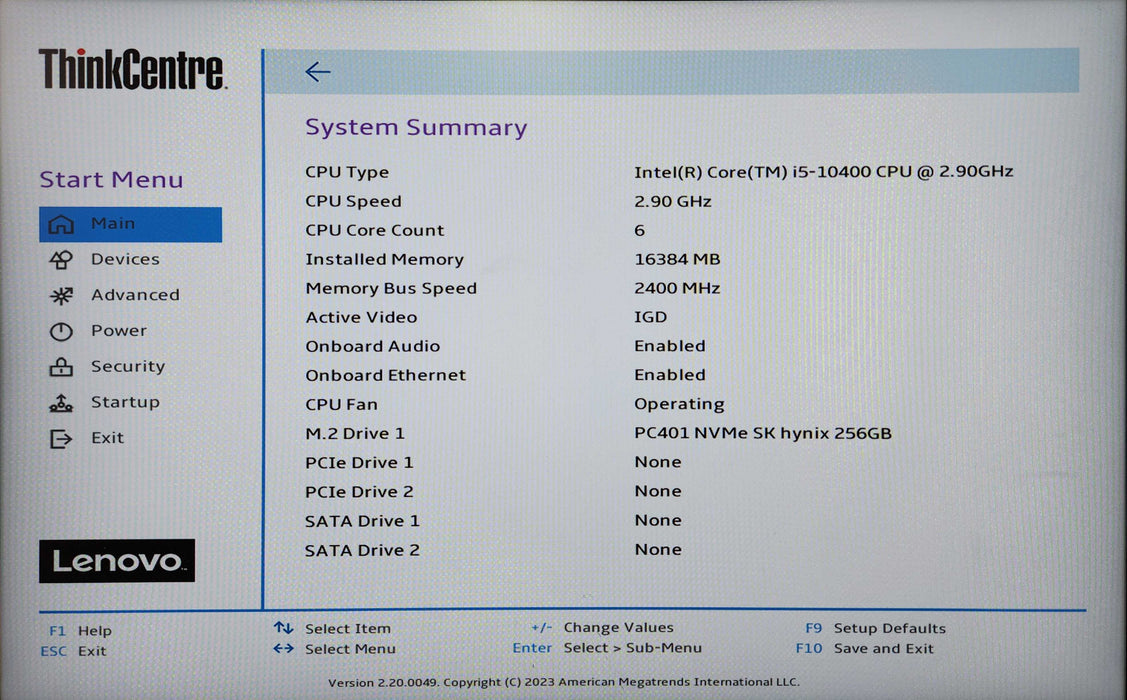Select the CPU Type label
The image size is (1127, 700).
[347, 172]
